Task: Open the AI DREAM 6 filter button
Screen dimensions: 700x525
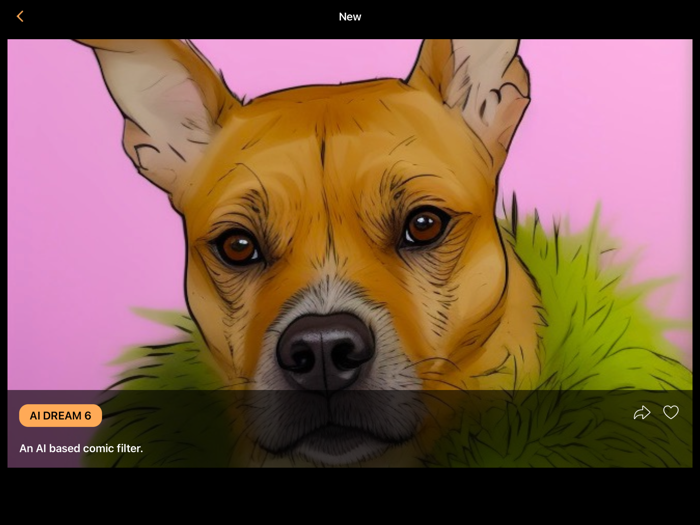Action: tap(60, 416)
